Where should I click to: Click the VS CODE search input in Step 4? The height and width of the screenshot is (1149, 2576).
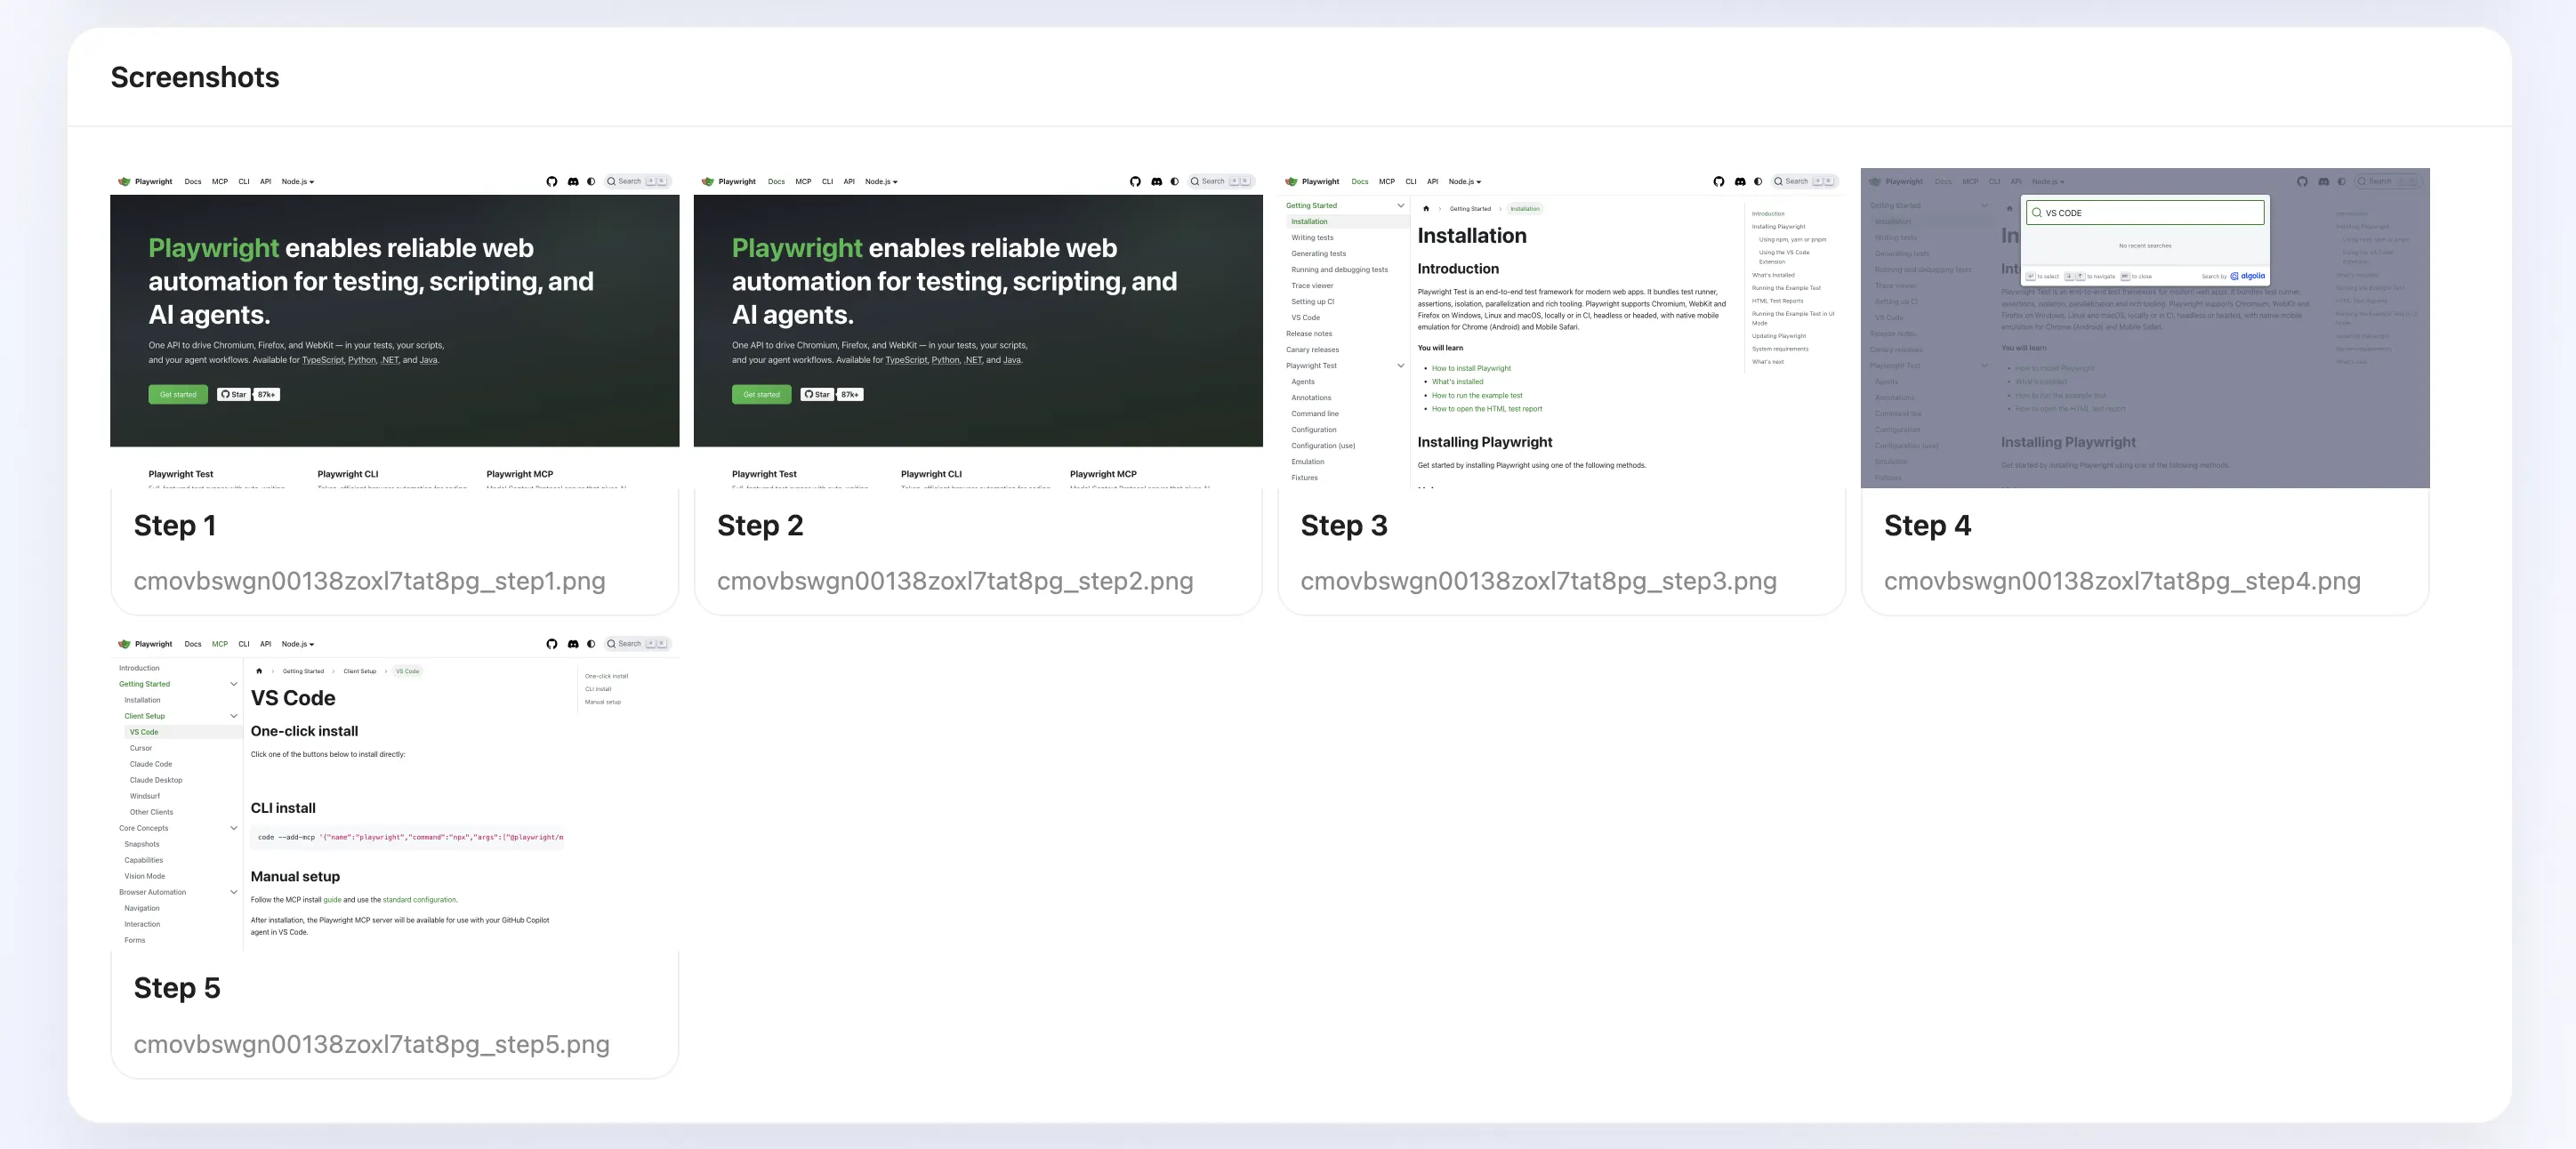[2145, 213]
